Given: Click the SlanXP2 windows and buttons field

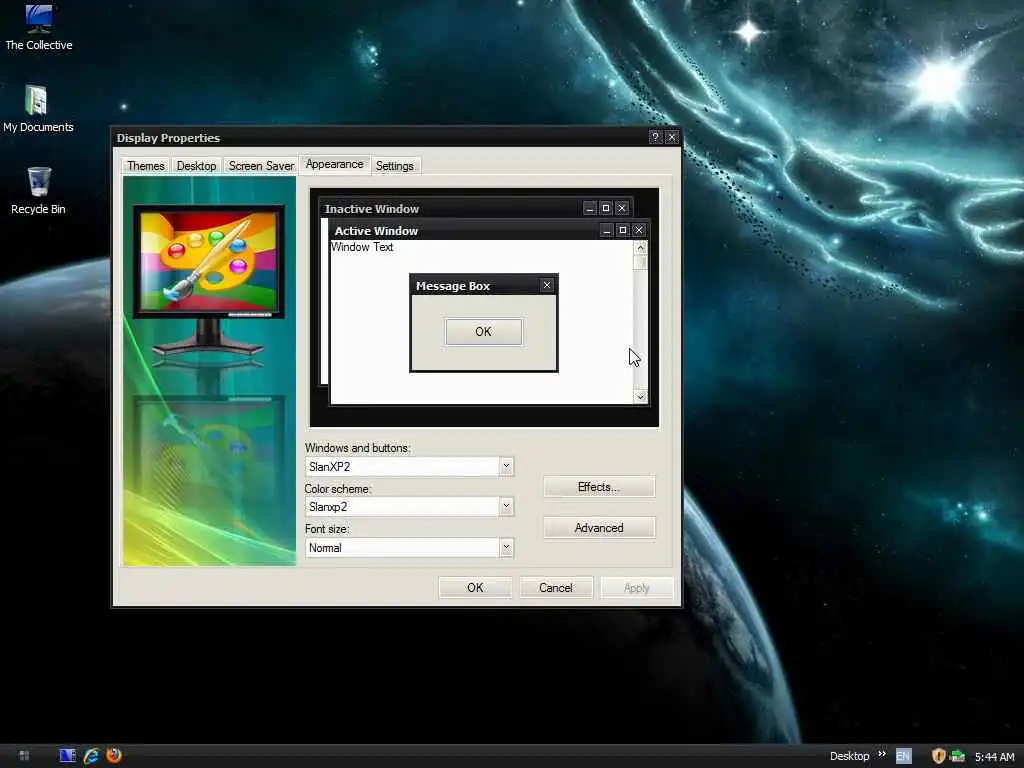Looking at the screenshot, I should tap(402, 466).
